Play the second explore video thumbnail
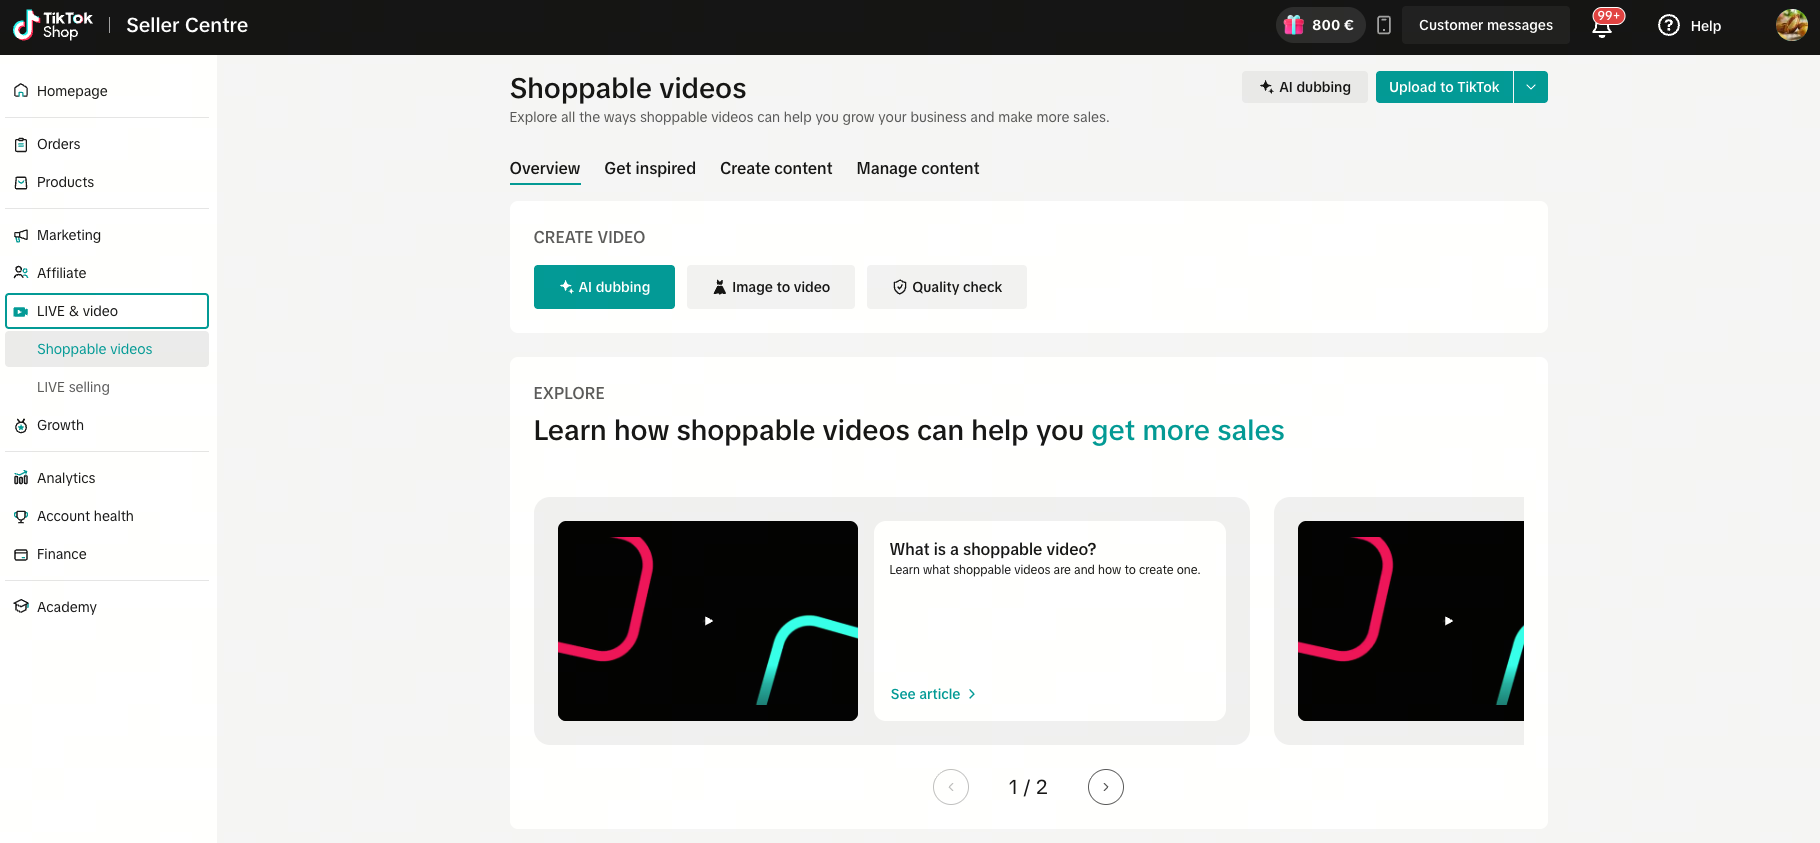 tap(1411, 621)
